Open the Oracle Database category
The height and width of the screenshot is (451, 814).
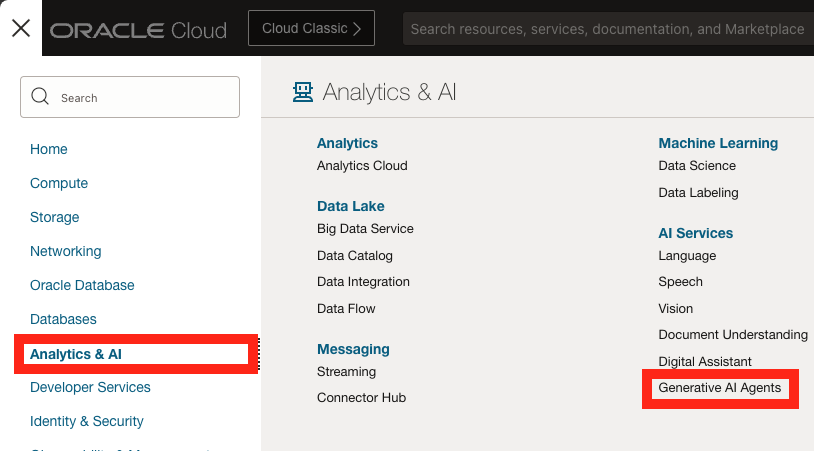coord(82,285)
